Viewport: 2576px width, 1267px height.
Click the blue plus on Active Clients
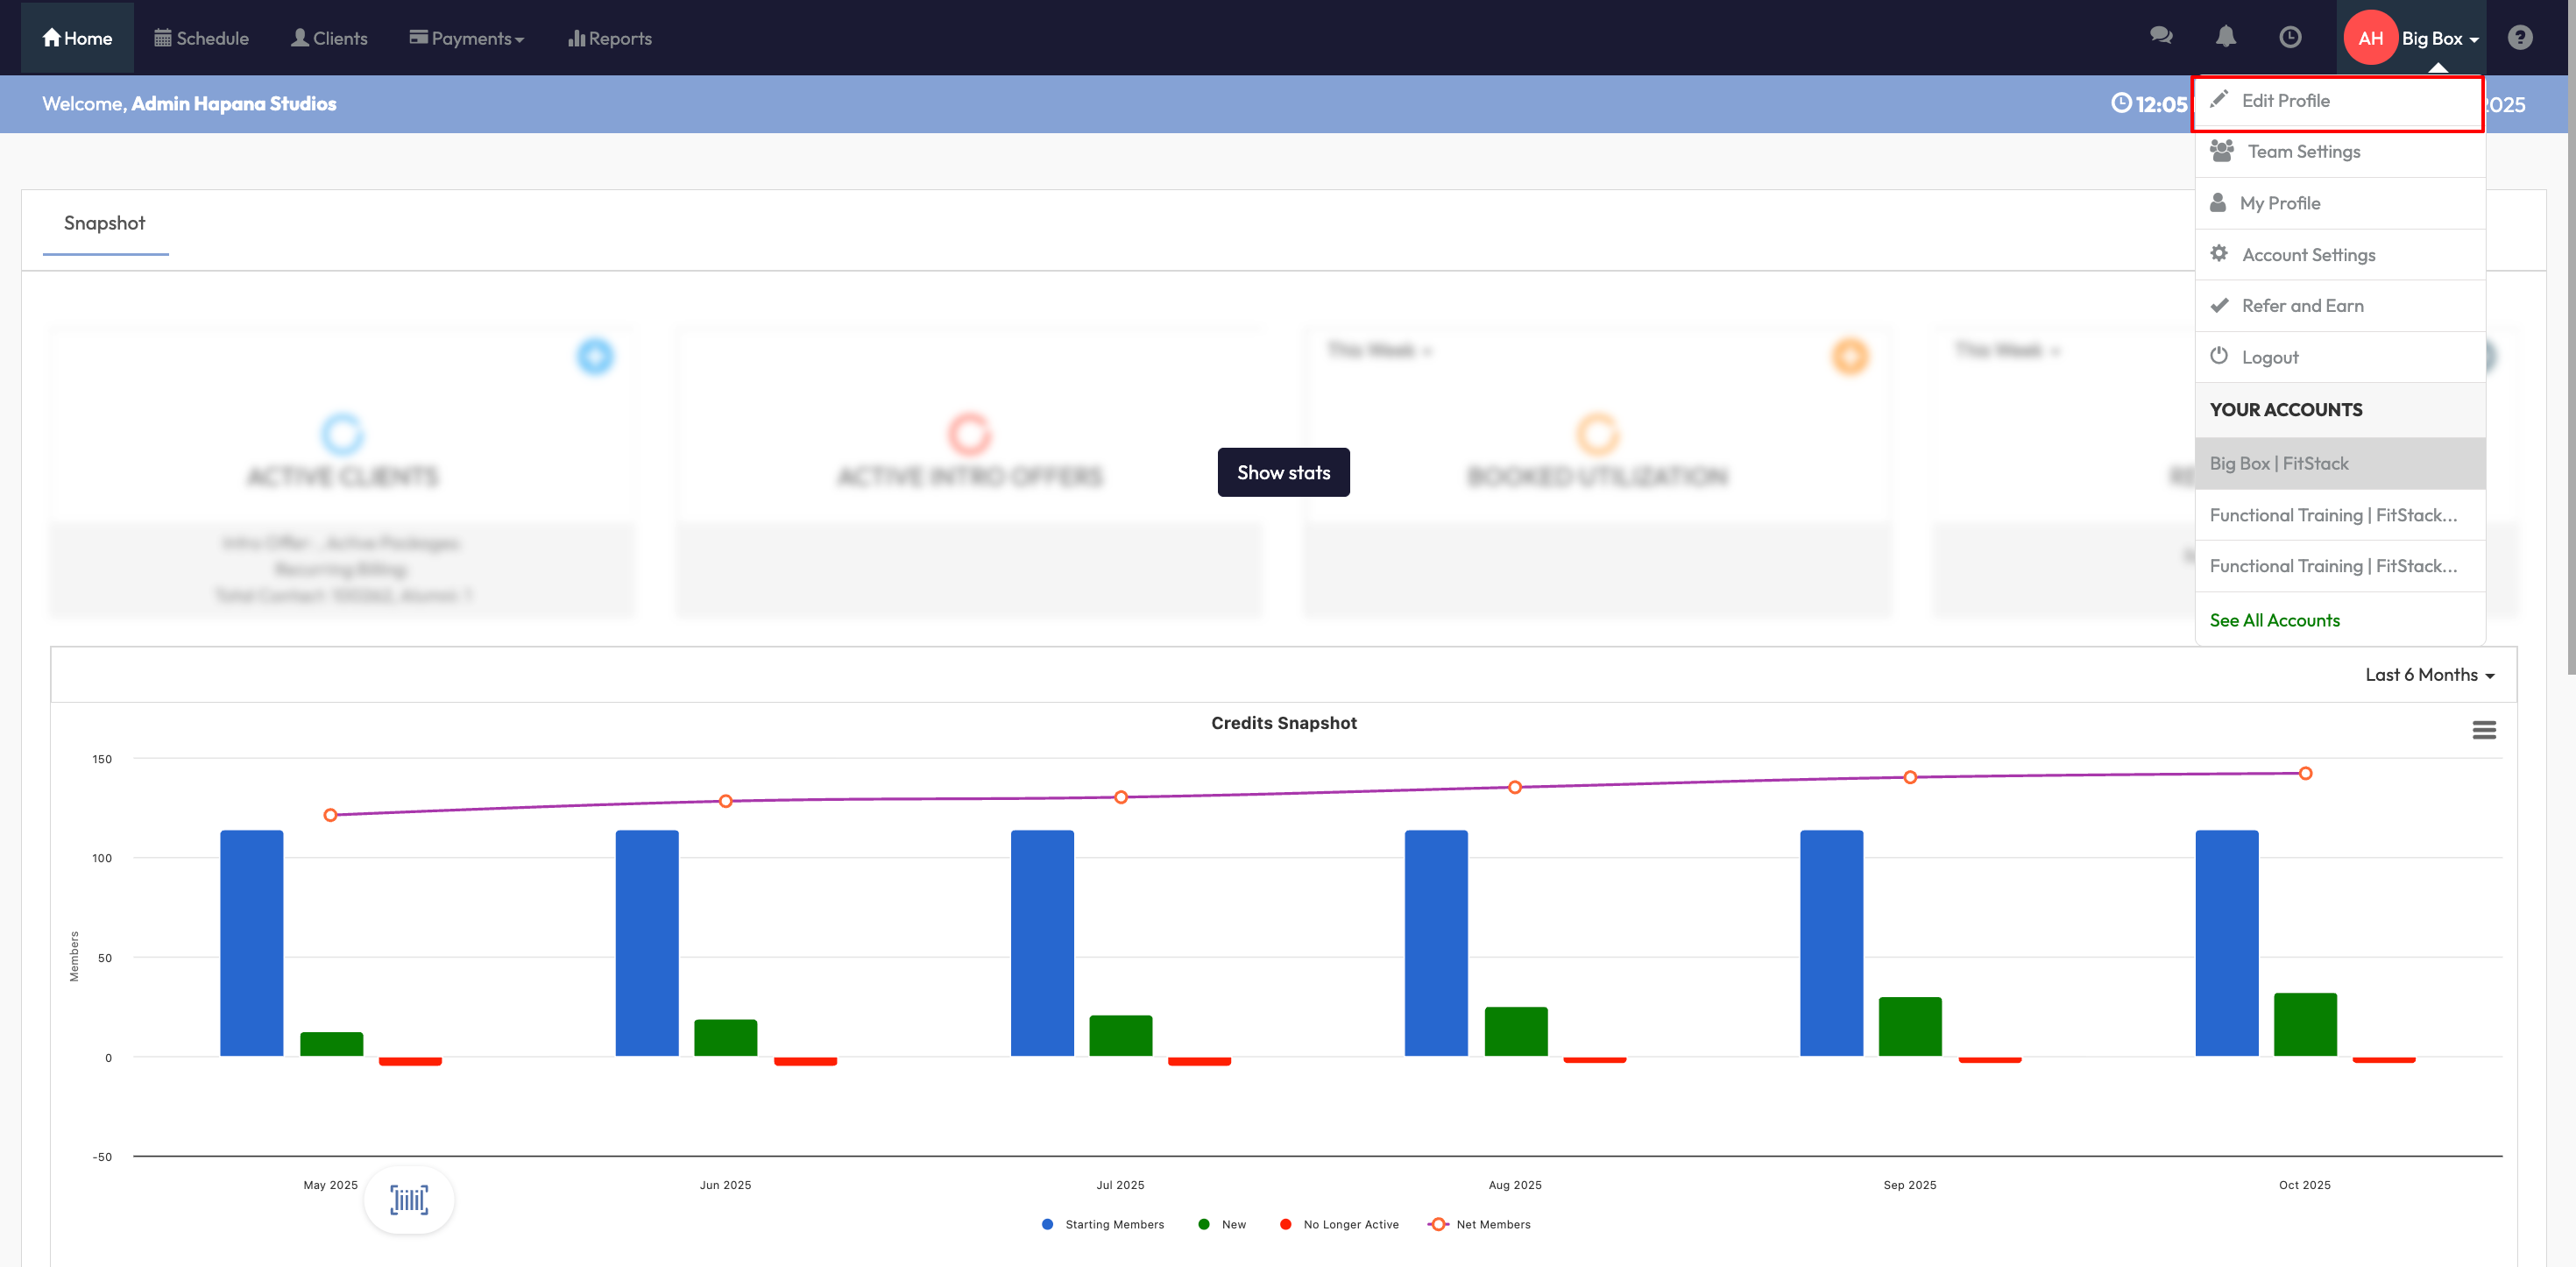pyautogui.click(x=595, y=356)
